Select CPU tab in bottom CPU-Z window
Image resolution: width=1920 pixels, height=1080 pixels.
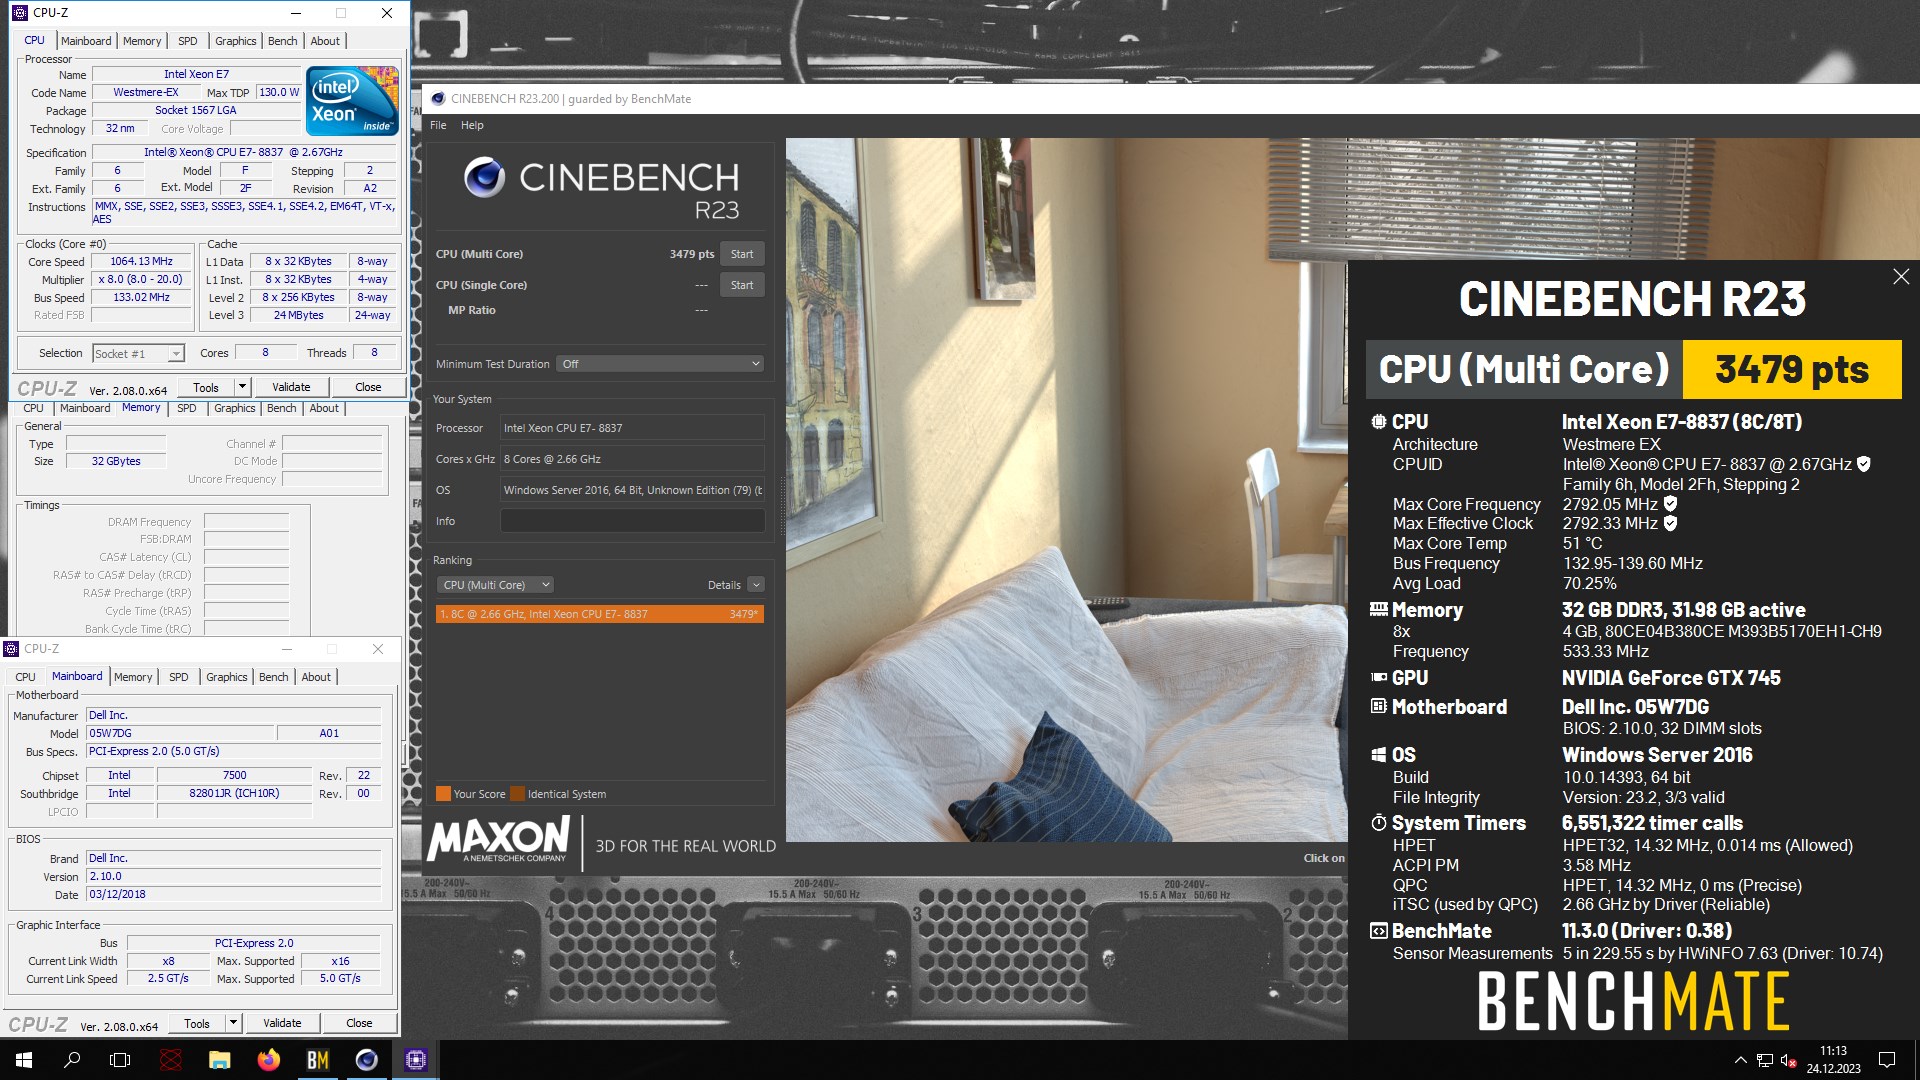(x=26, y=677)
